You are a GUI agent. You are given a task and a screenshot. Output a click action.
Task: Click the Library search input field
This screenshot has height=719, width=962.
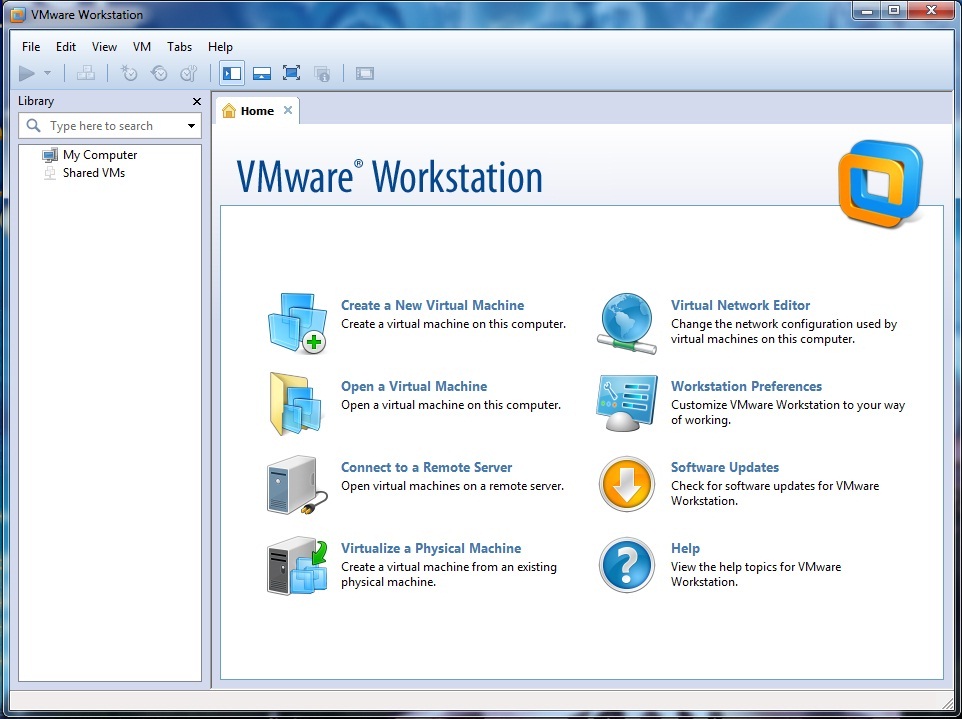110,126
